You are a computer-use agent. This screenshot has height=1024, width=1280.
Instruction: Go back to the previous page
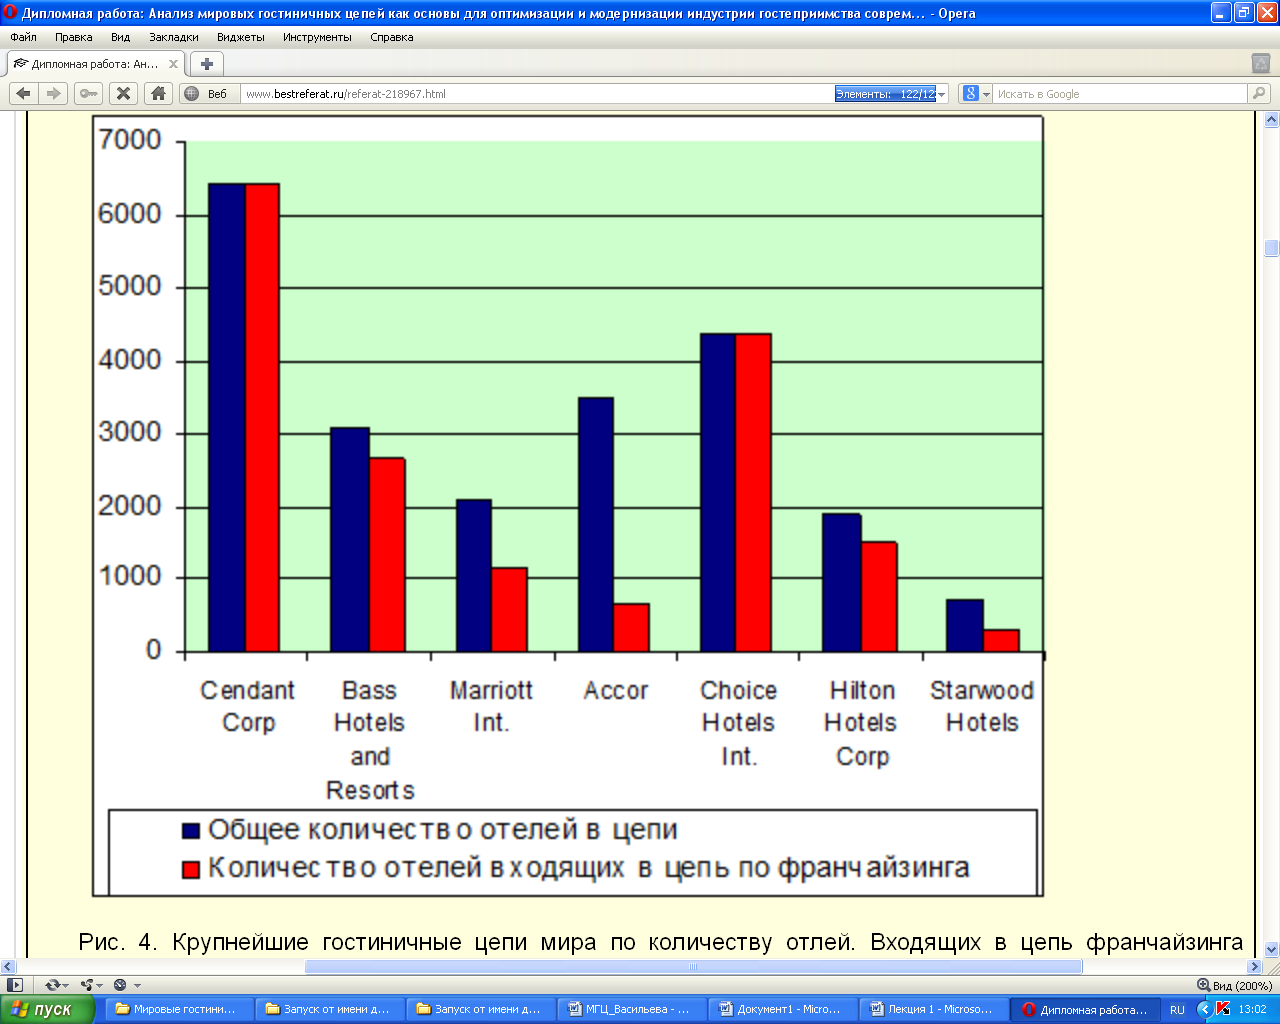coord(24,93)
